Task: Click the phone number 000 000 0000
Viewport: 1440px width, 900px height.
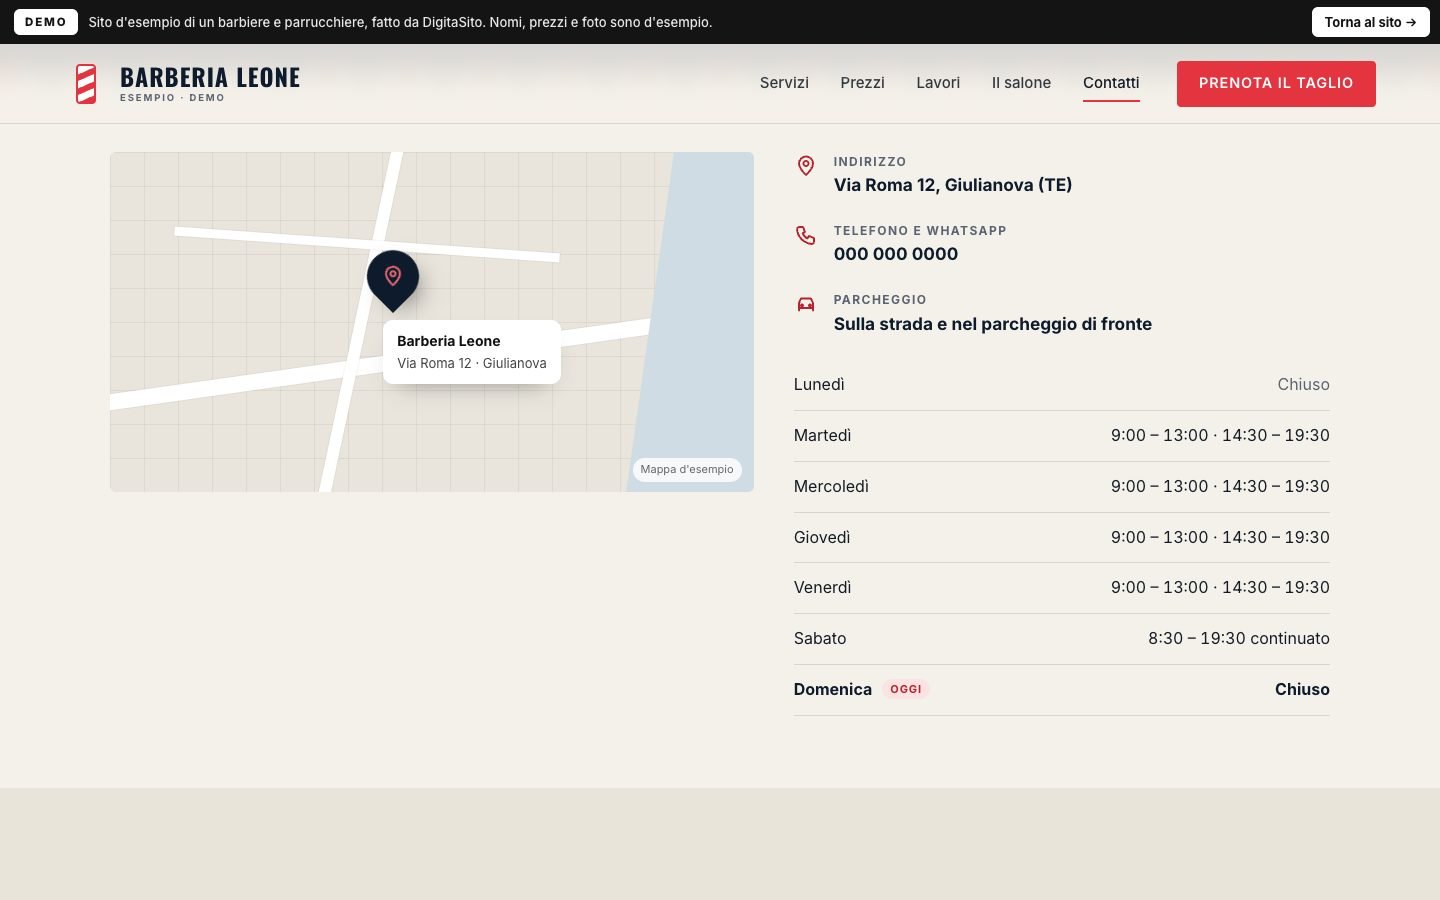Action: (x=896, y=254)
